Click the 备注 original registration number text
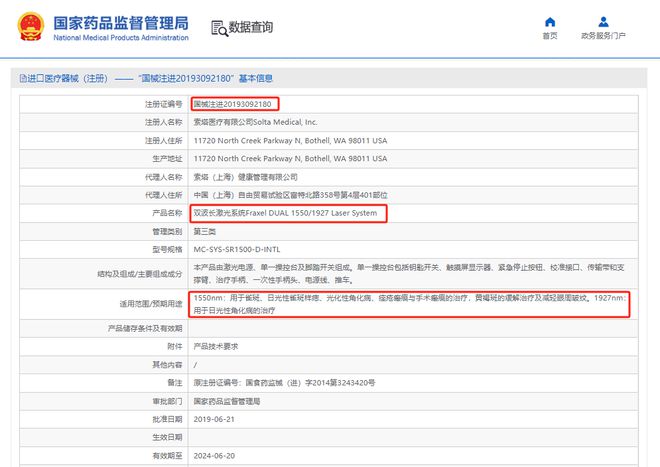This screenshot has height=467, width=660. [x=284, y=383]
